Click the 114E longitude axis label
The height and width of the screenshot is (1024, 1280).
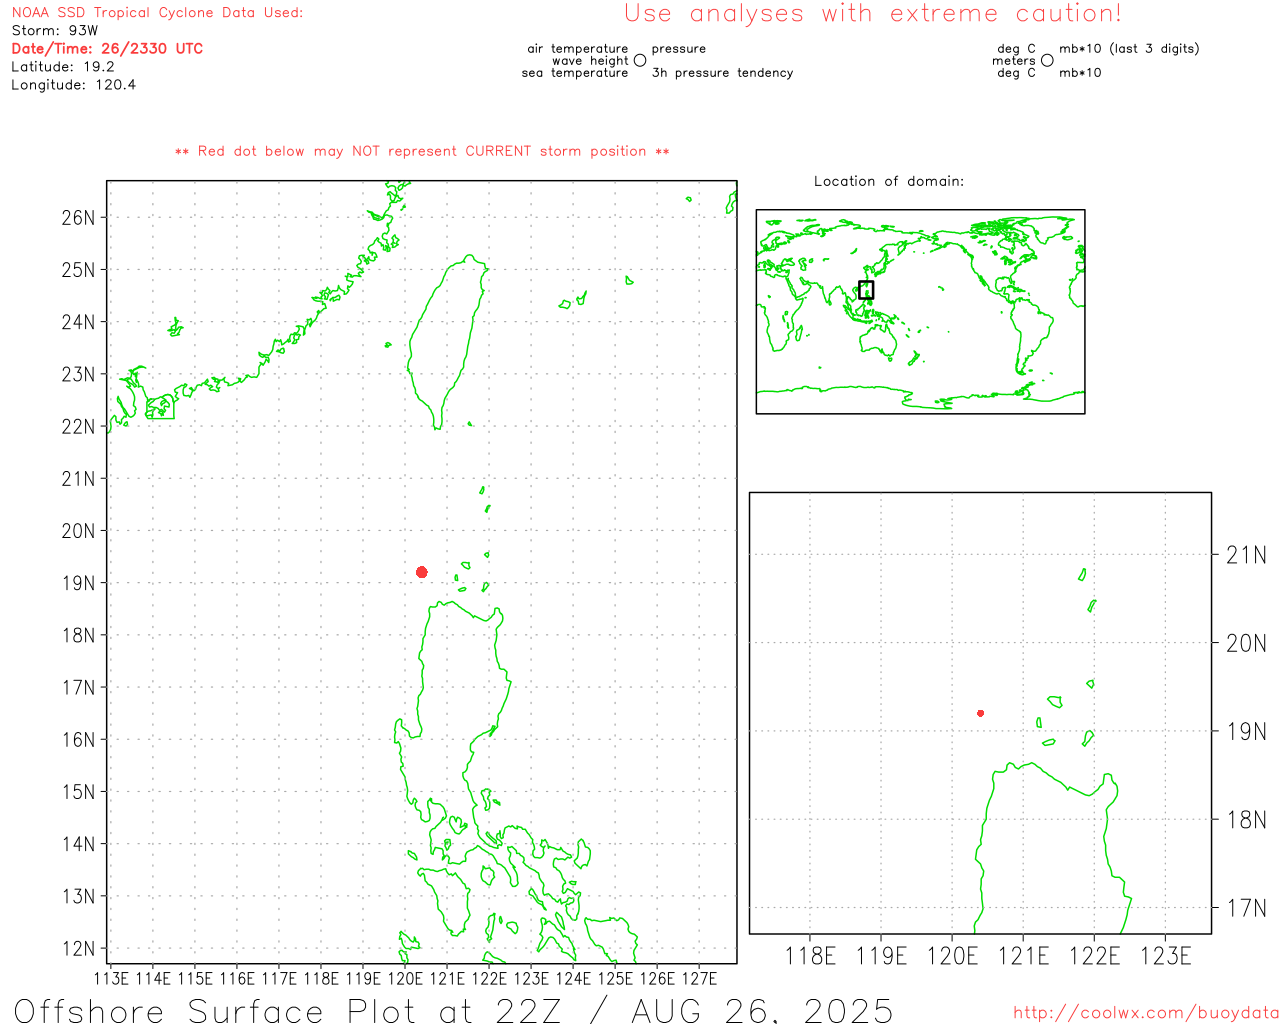pyautogui.click(x=153, y=978)
